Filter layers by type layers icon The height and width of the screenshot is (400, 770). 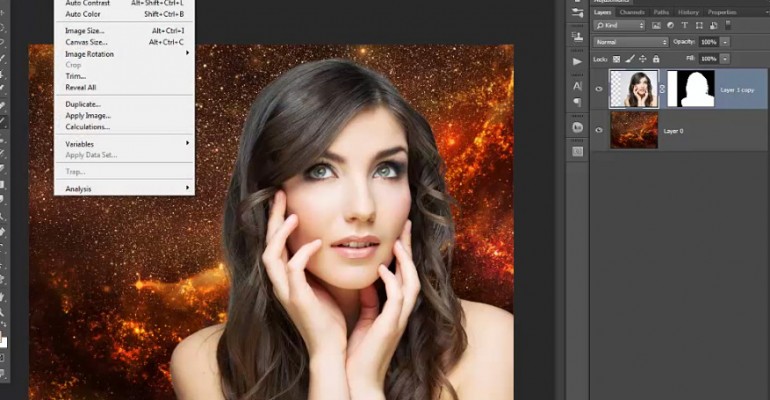pos(685,26)
